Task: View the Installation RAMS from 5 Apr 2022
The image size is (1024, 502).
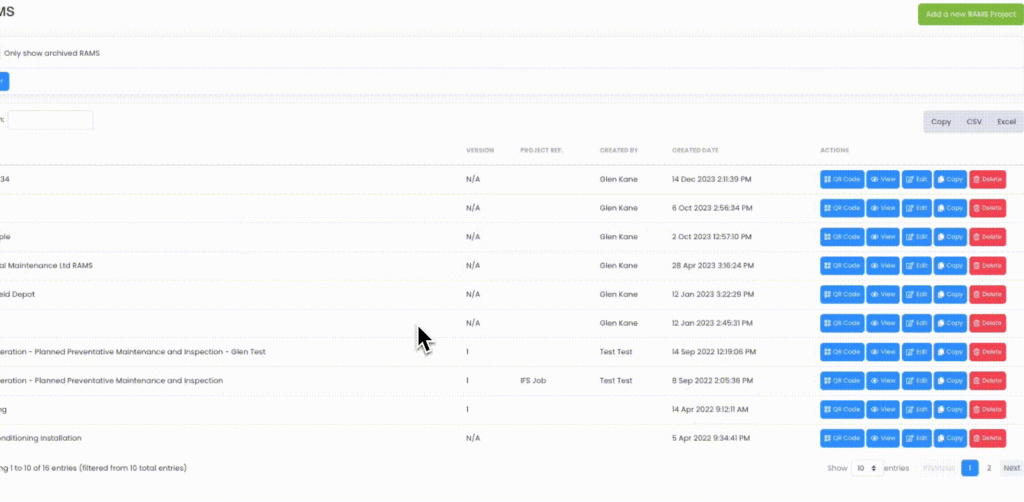Action: 883,438
